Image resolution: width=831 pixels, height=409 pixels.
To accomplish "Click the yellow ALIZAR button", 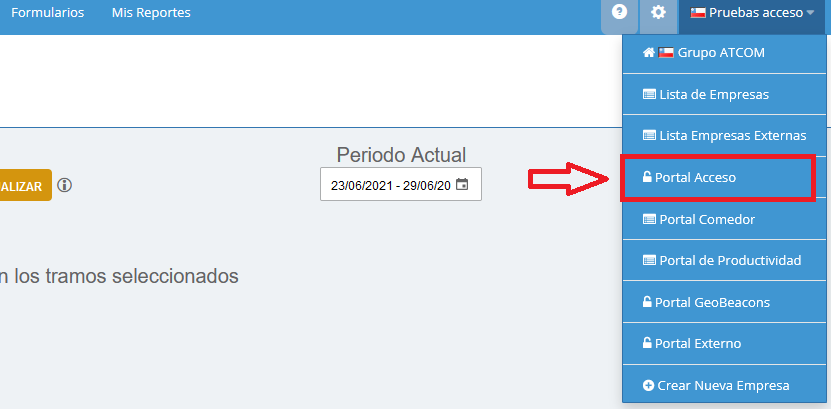I will coord(25,185).
